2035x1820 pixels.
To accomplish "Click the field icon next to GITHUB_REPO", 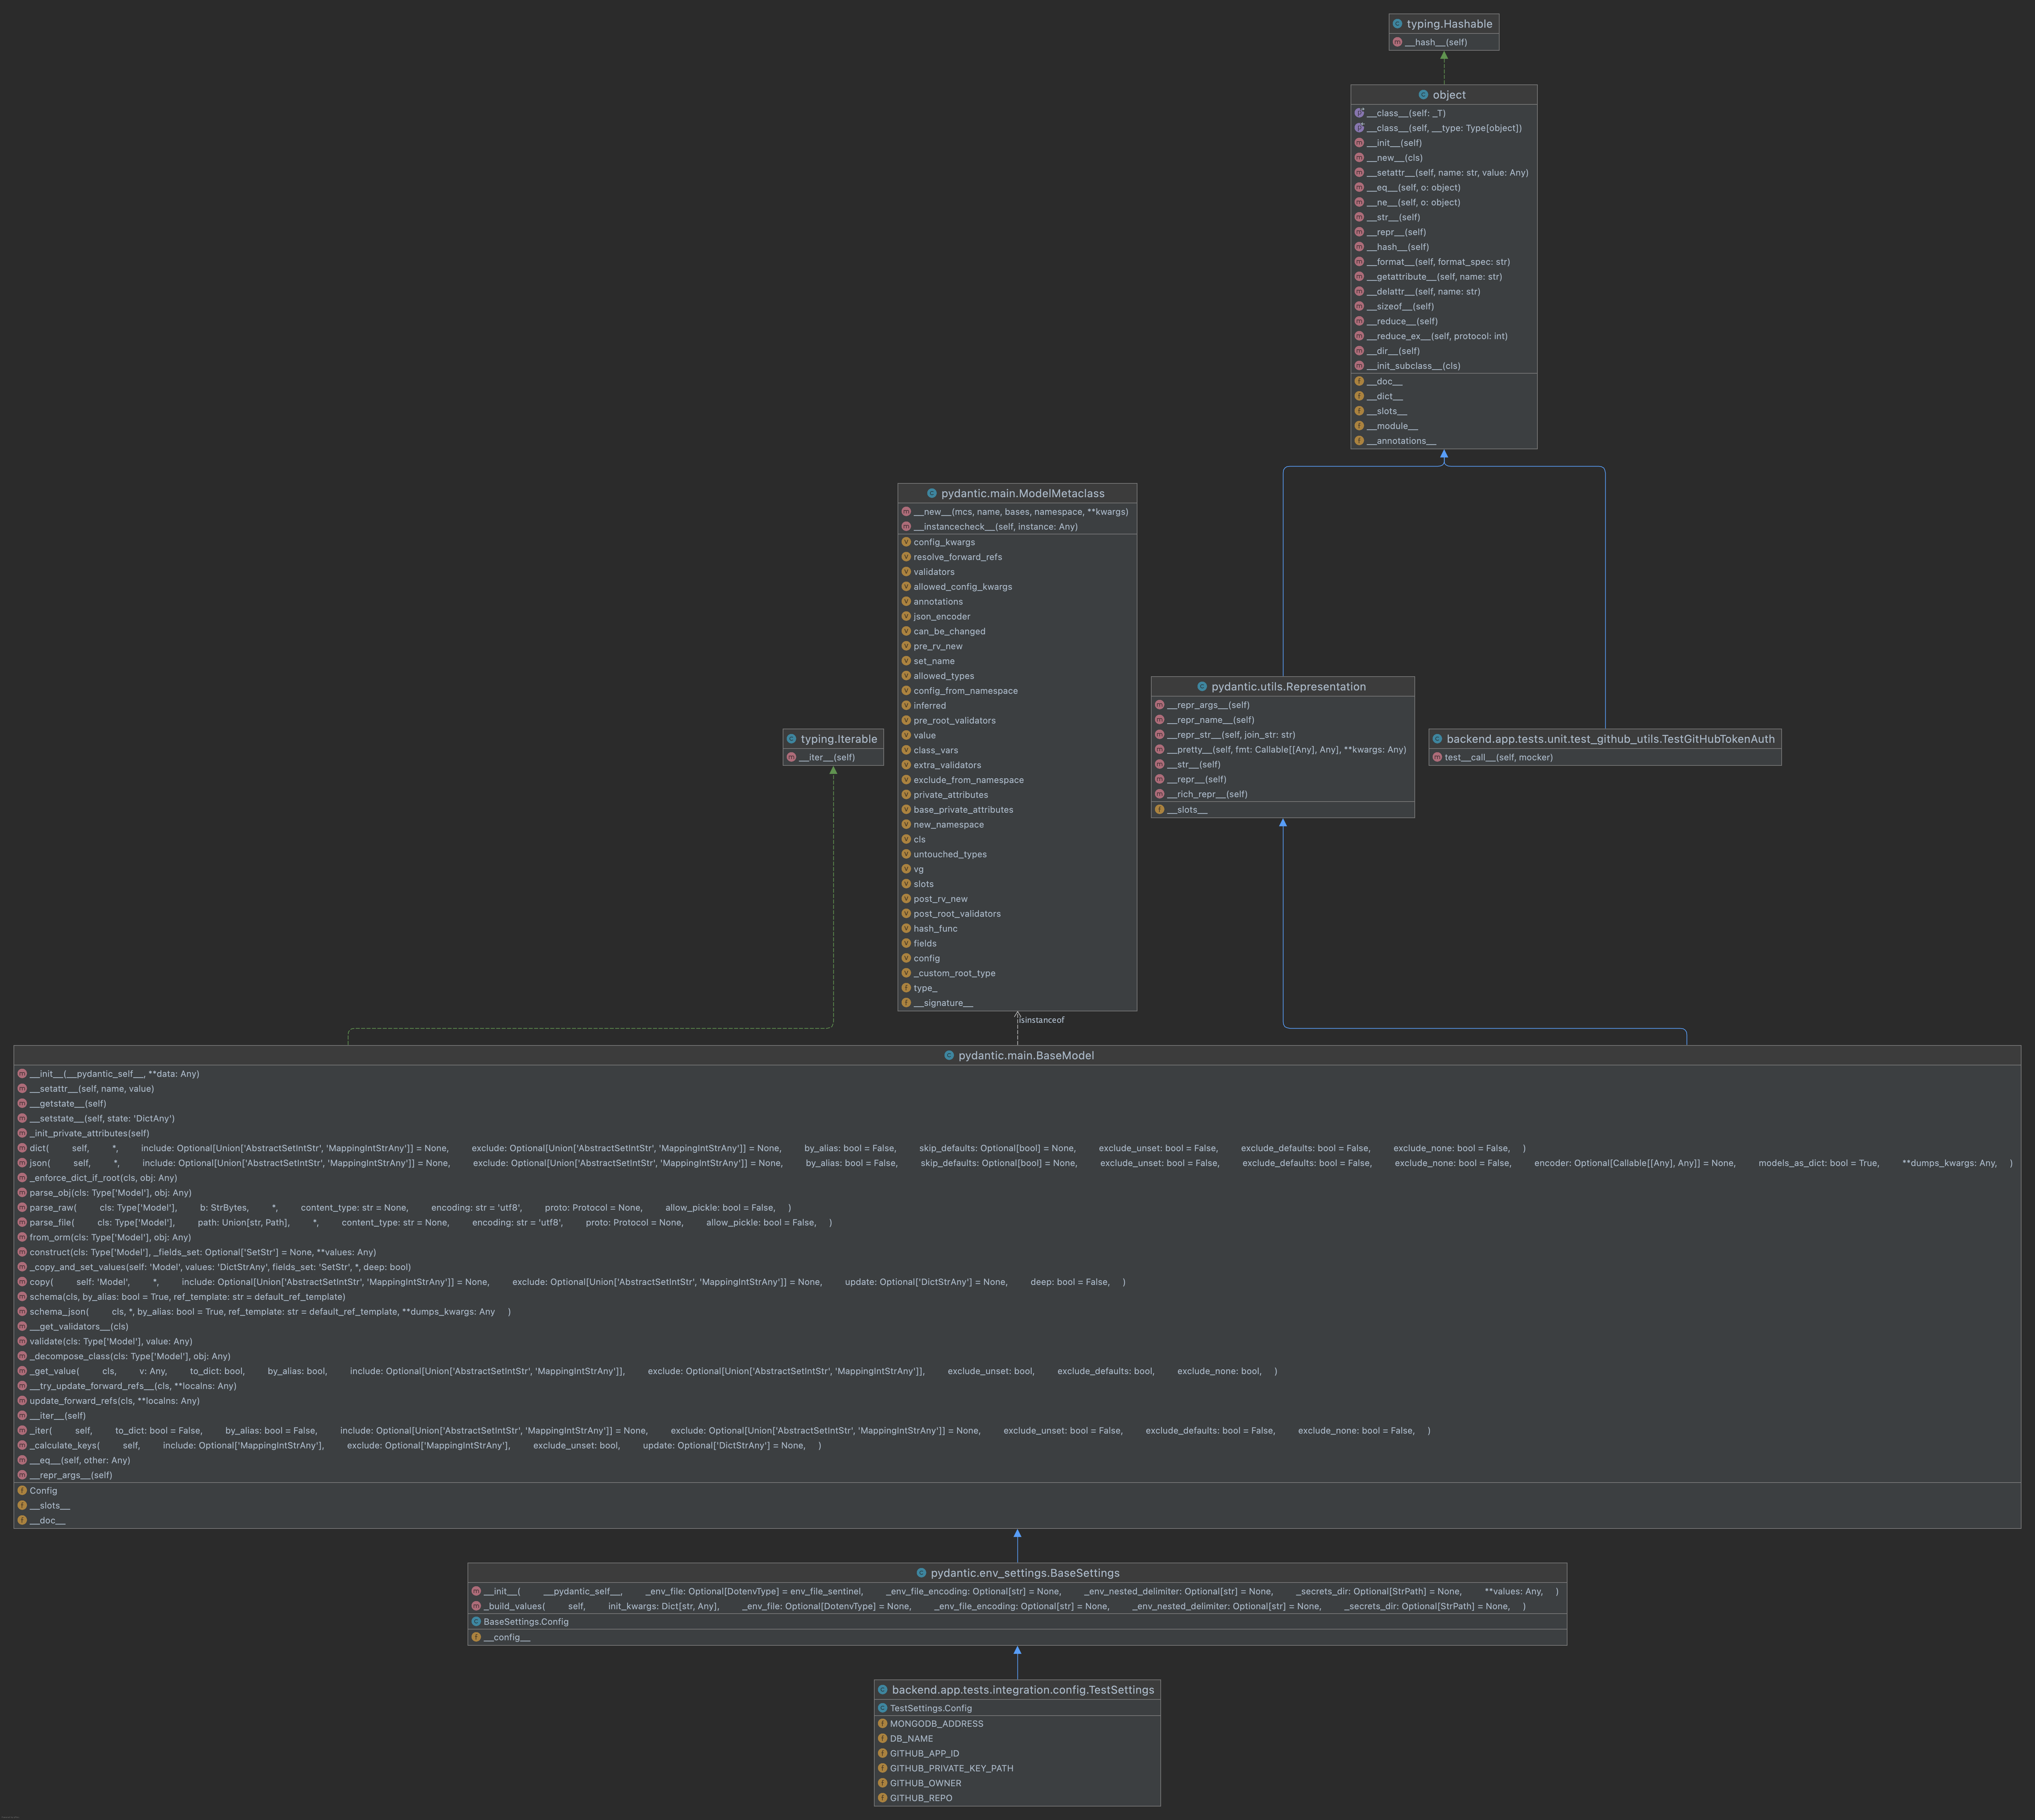I will coord(882,1798).
